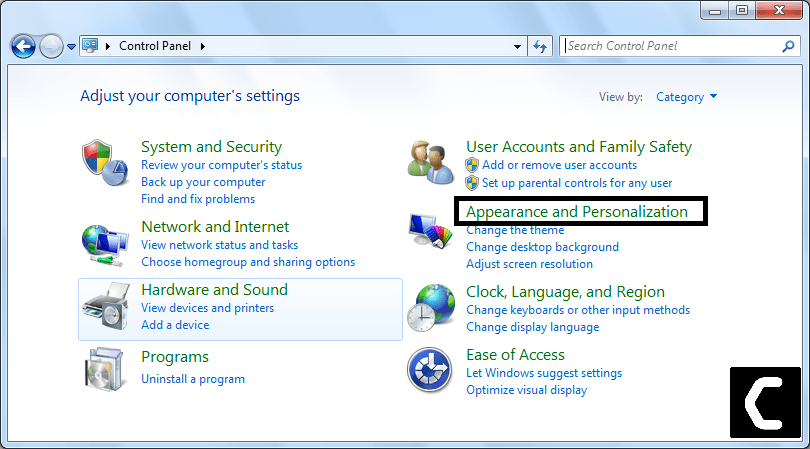Open Choose homegroup and sharing options
Viewport: 810px width, 449px height.
(248, 262)
